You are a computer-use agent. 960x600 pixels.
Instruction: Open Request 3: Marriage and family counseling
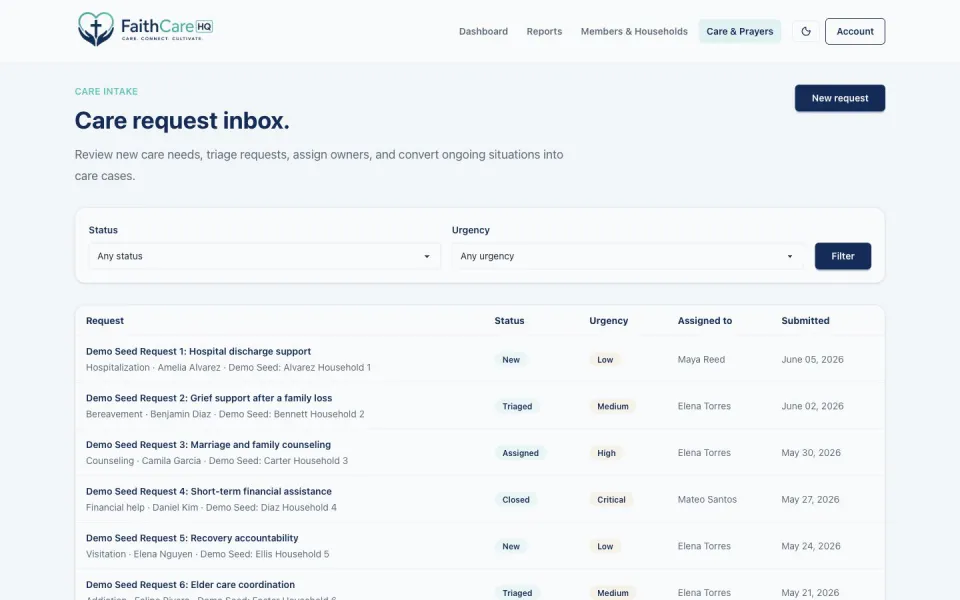pos(208,444)
